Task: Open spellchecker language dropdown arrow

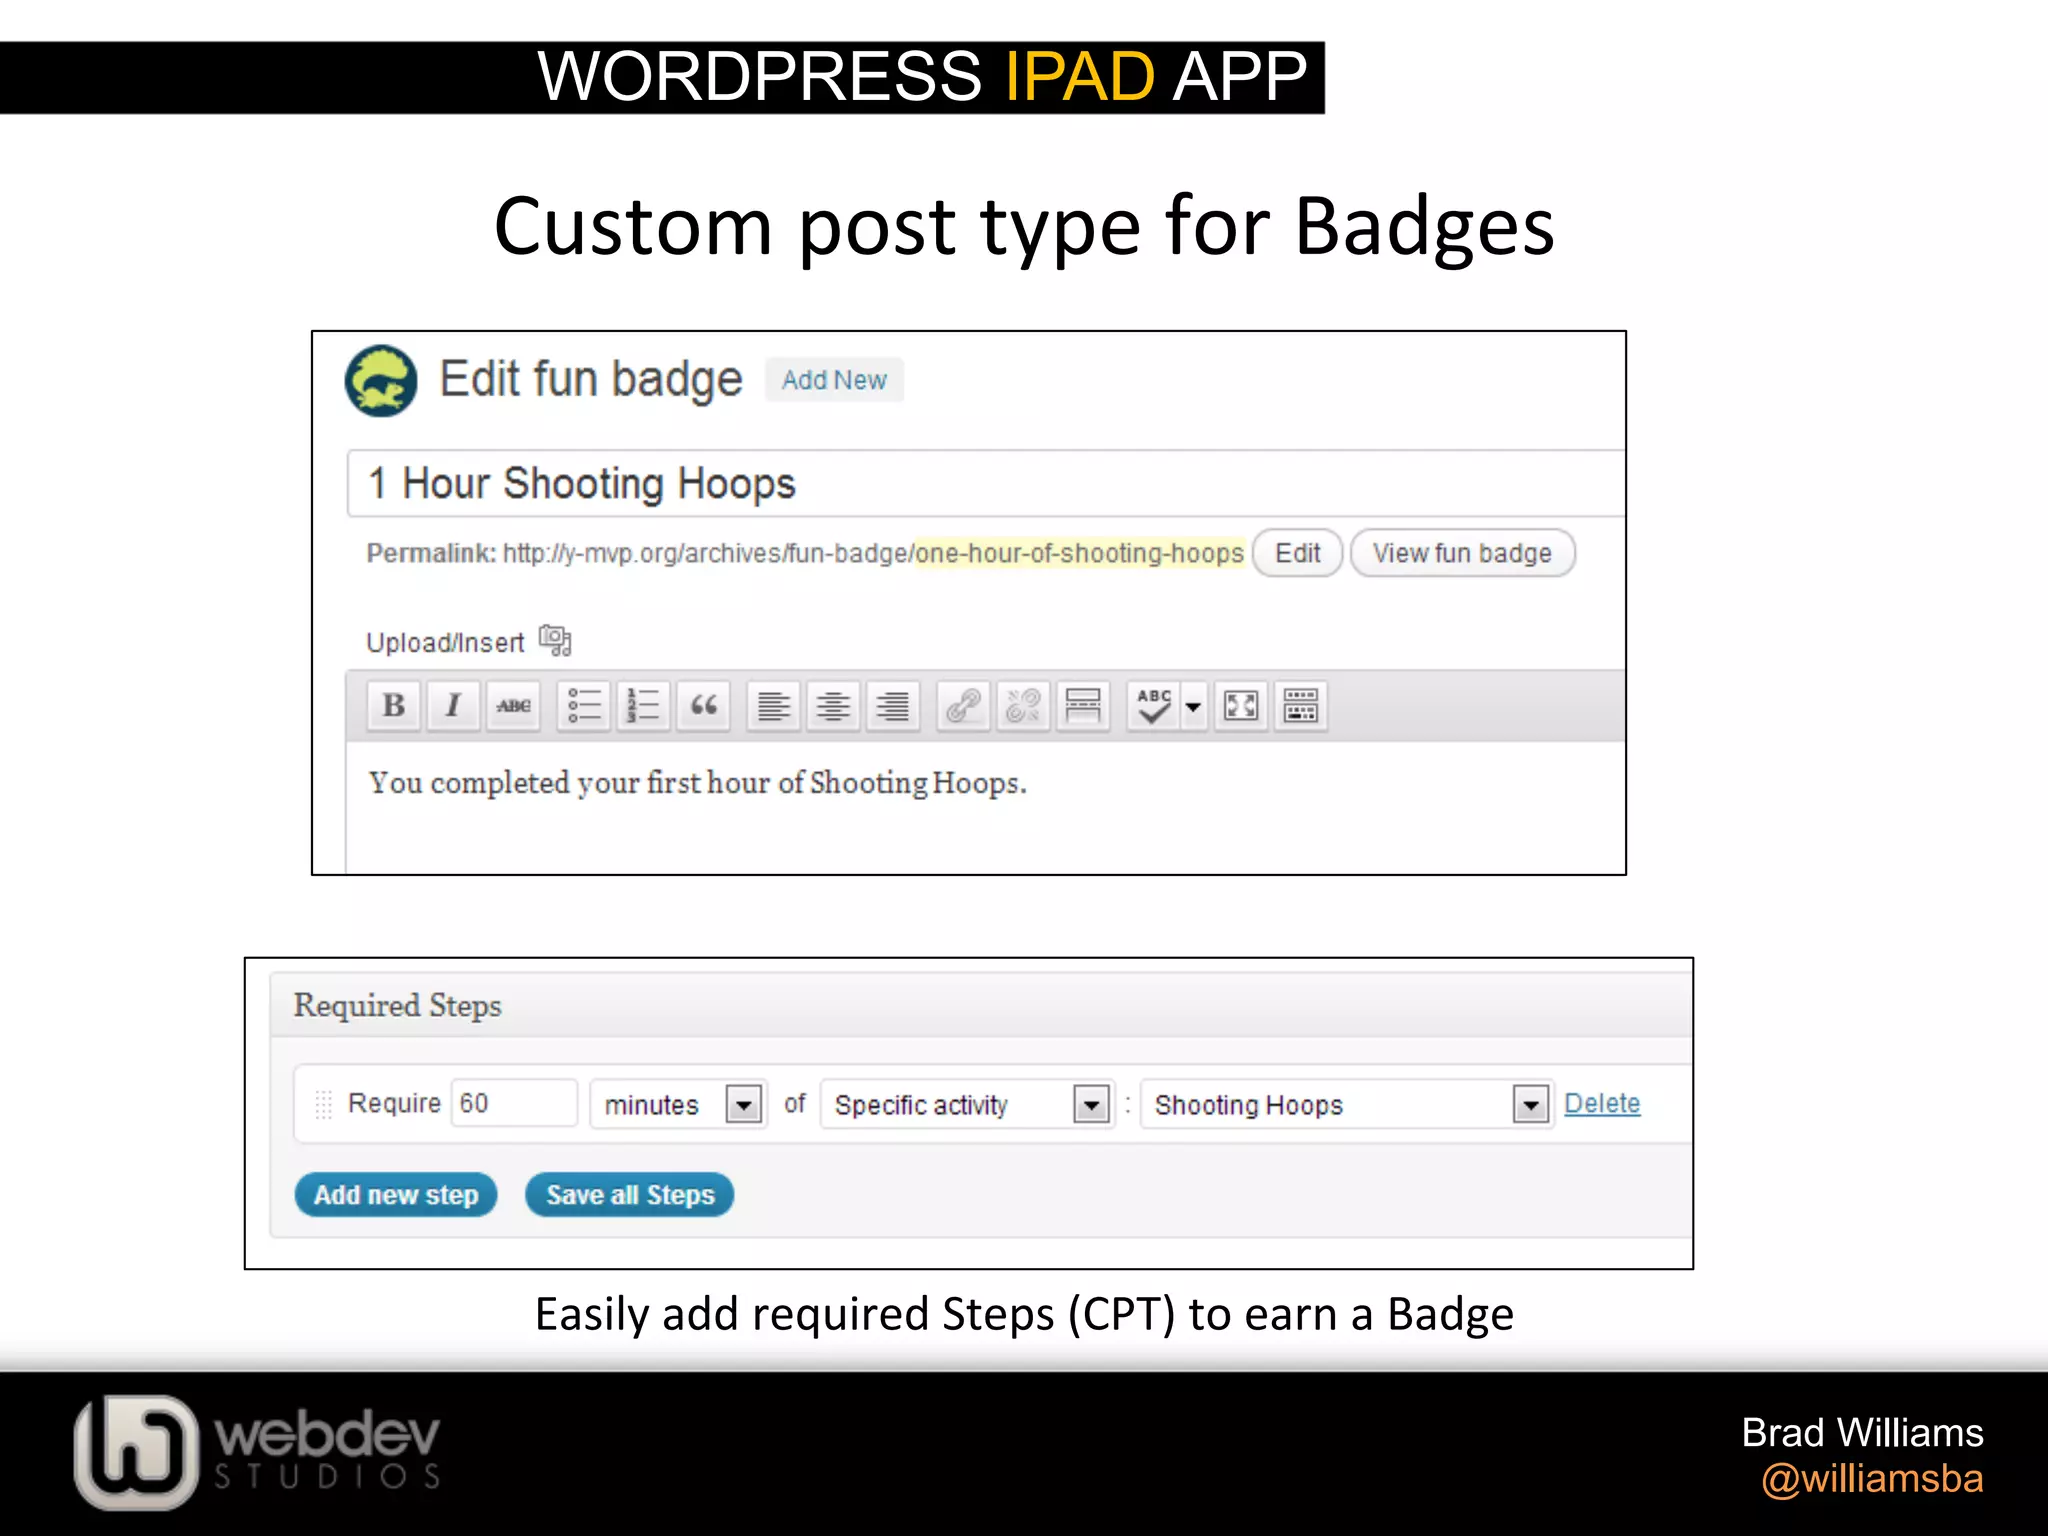Action: [x=1193, y=706]
